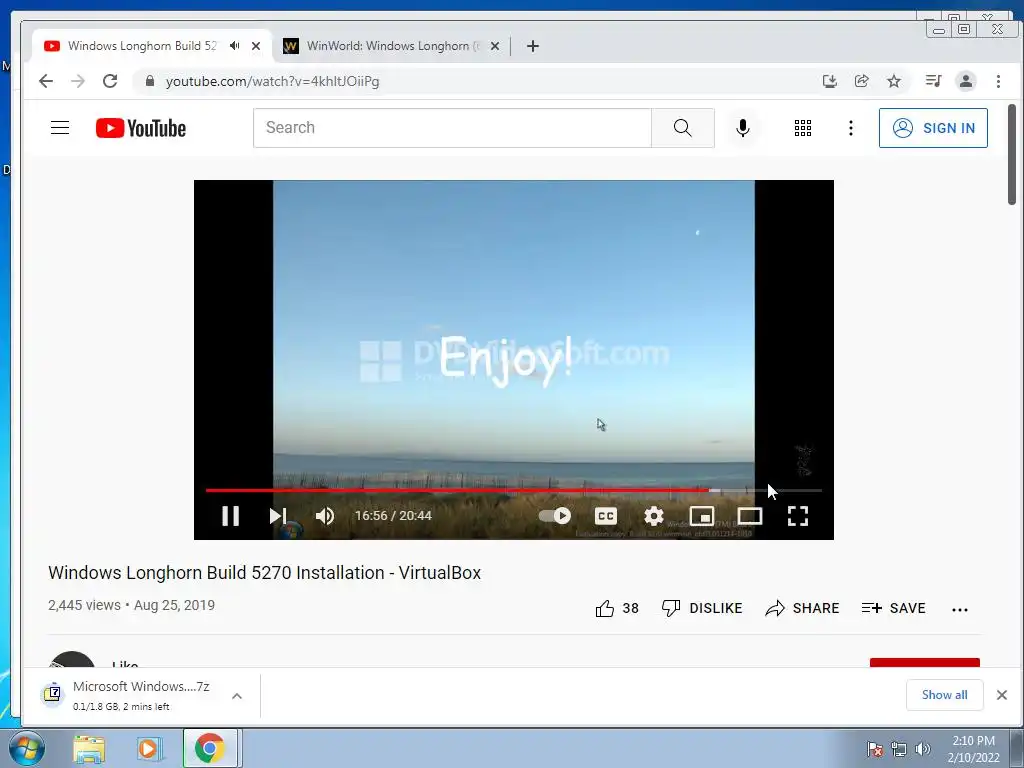This screenshot has height=768, width=1024.
Task: Reload the current page
Action: click(x=110, y=81)
